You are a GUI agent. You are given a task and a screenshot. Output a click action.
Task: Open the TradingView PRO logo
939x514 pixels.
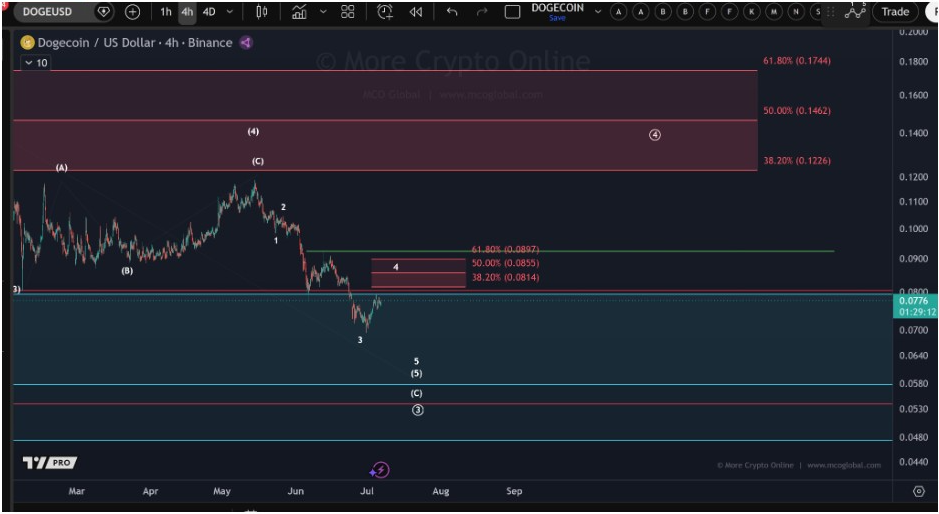[50, 462]
